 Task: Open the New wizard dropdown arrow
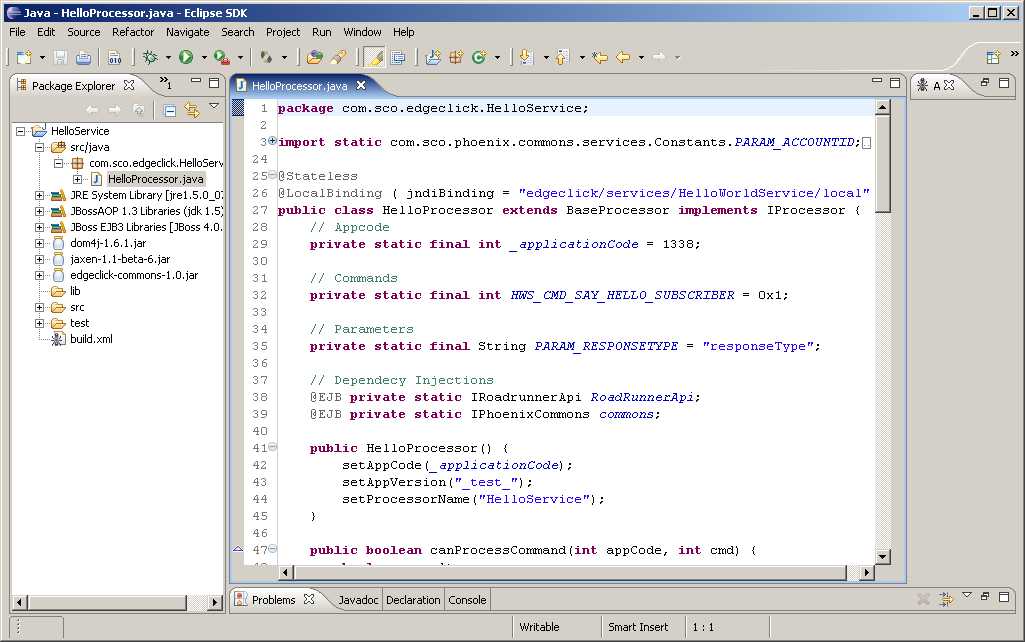click(42, 58)
